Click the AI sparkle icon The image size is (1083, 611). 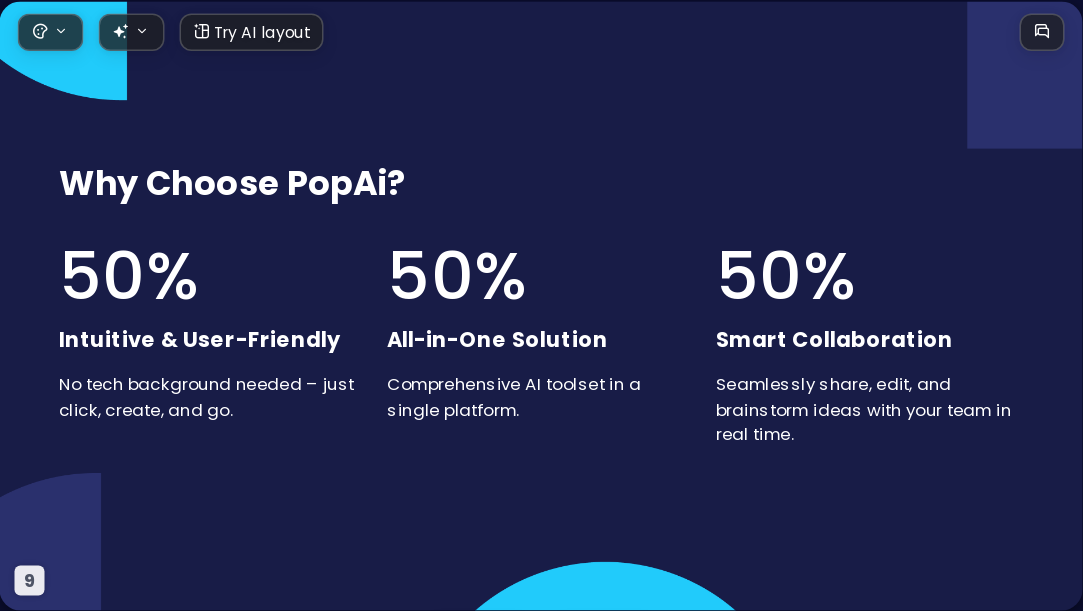click(x=120, y=31)
